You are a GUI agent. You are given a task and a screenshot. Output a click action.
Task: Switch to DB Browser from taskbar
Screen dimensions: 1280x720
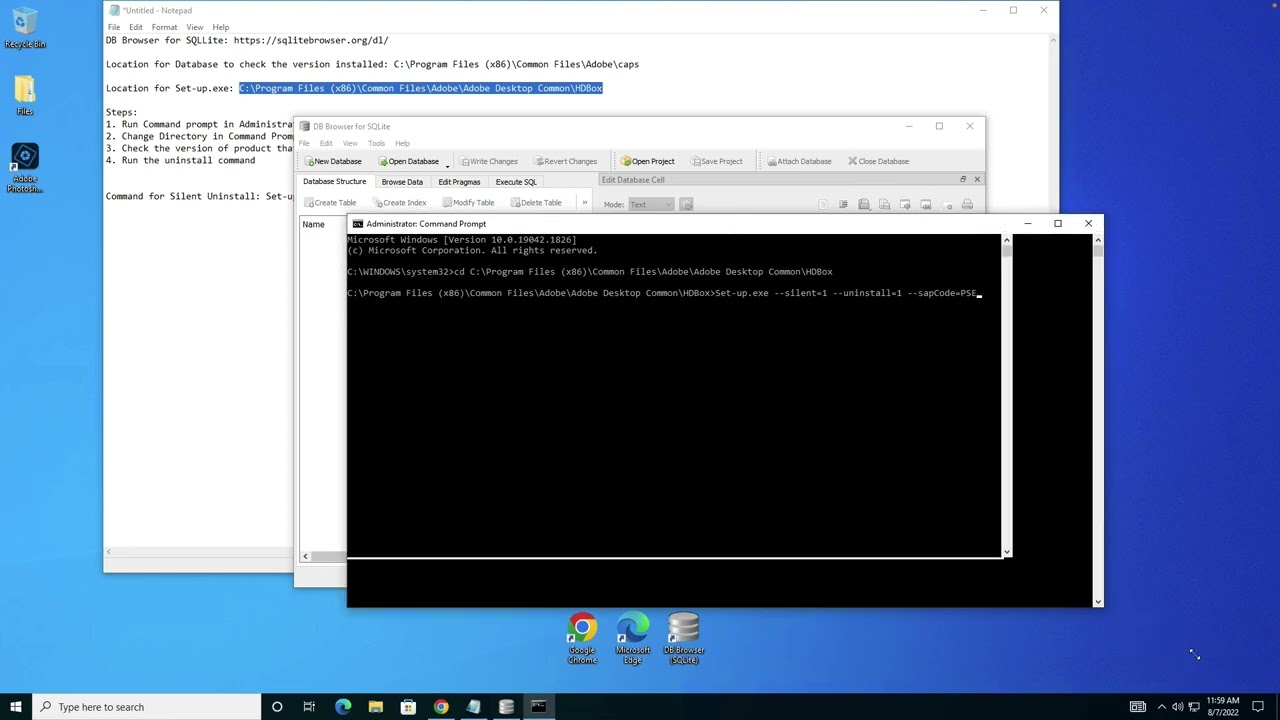tap(506, 707)
